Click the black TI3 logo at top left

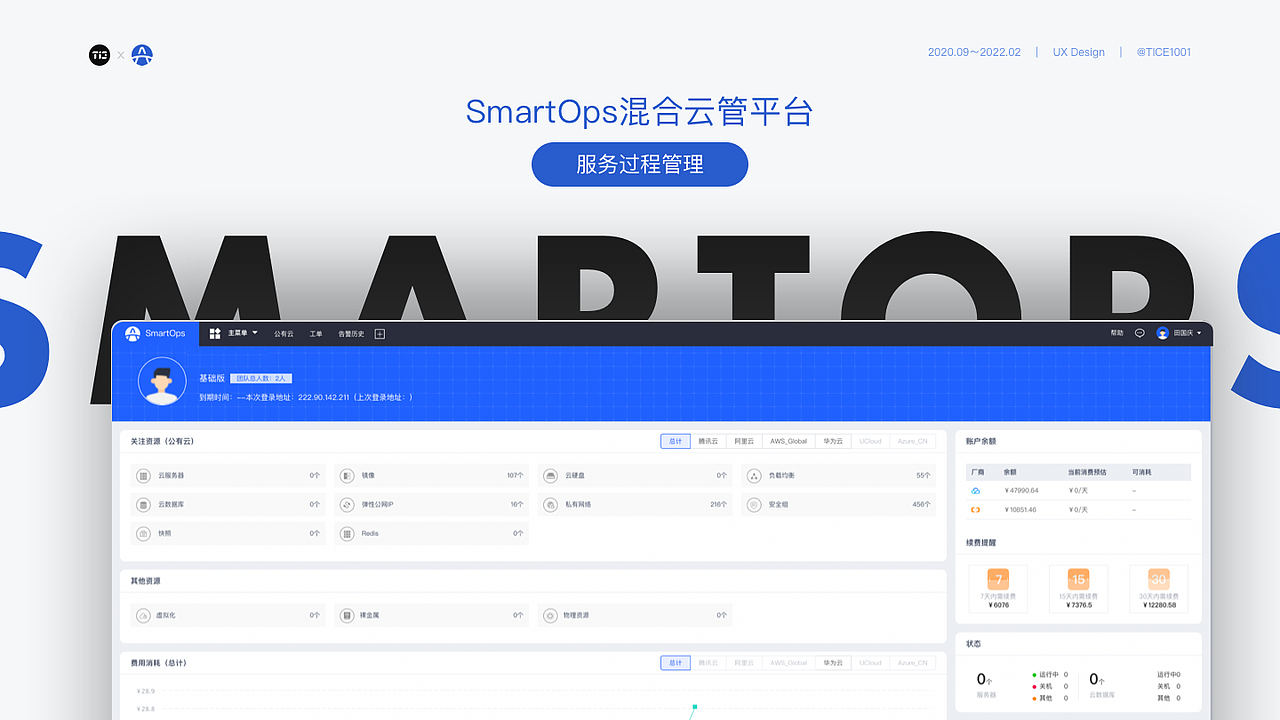click(x=99, y=55)
